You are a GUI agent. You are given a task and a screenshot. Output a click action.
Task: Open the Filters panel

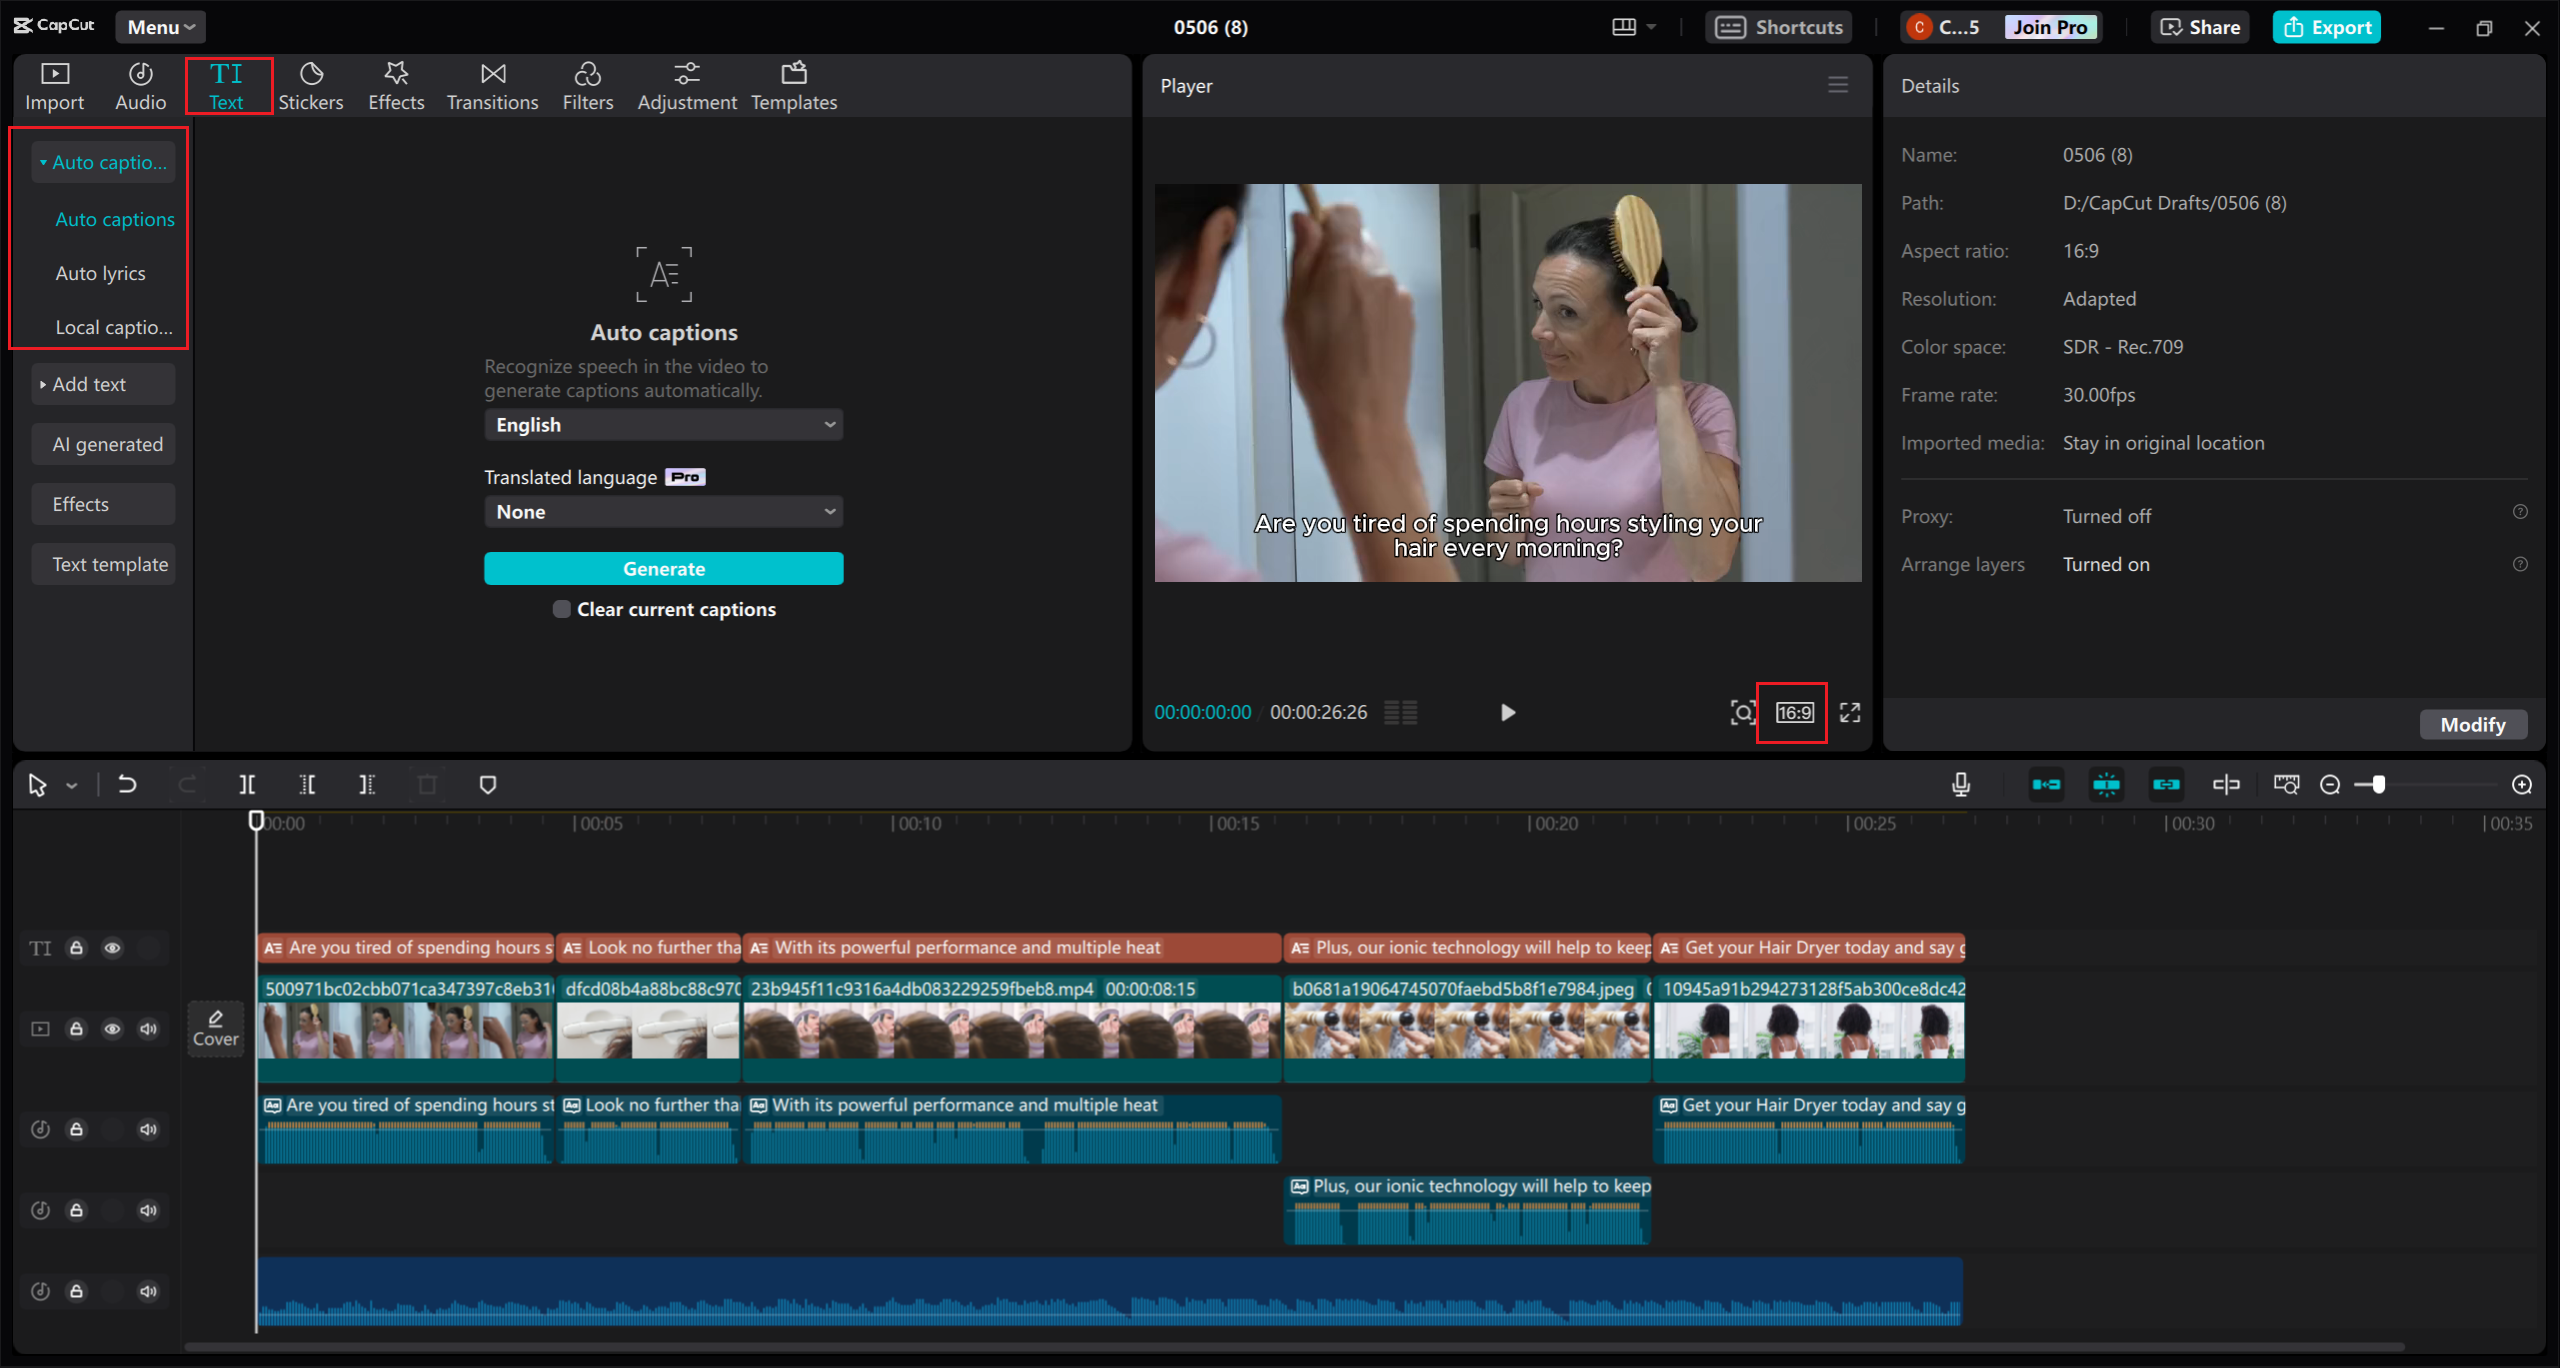click(x=588, y=85)
